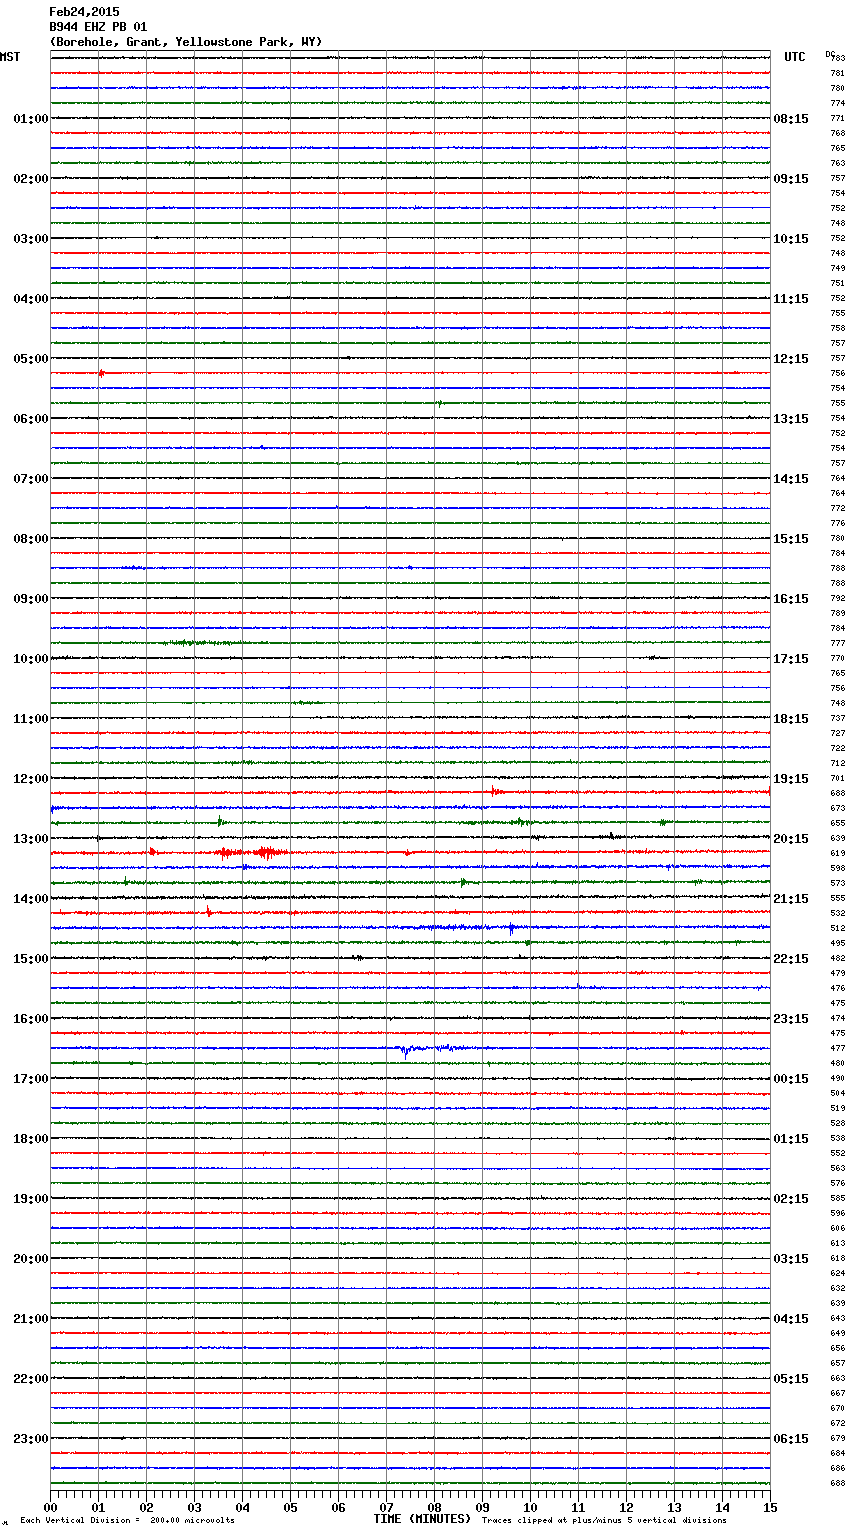This screenshot has height=1534, width=850.
Task: Click the 03 tick label on the minutes axis
Action: pyautogui.click(x=194, y=1507)
